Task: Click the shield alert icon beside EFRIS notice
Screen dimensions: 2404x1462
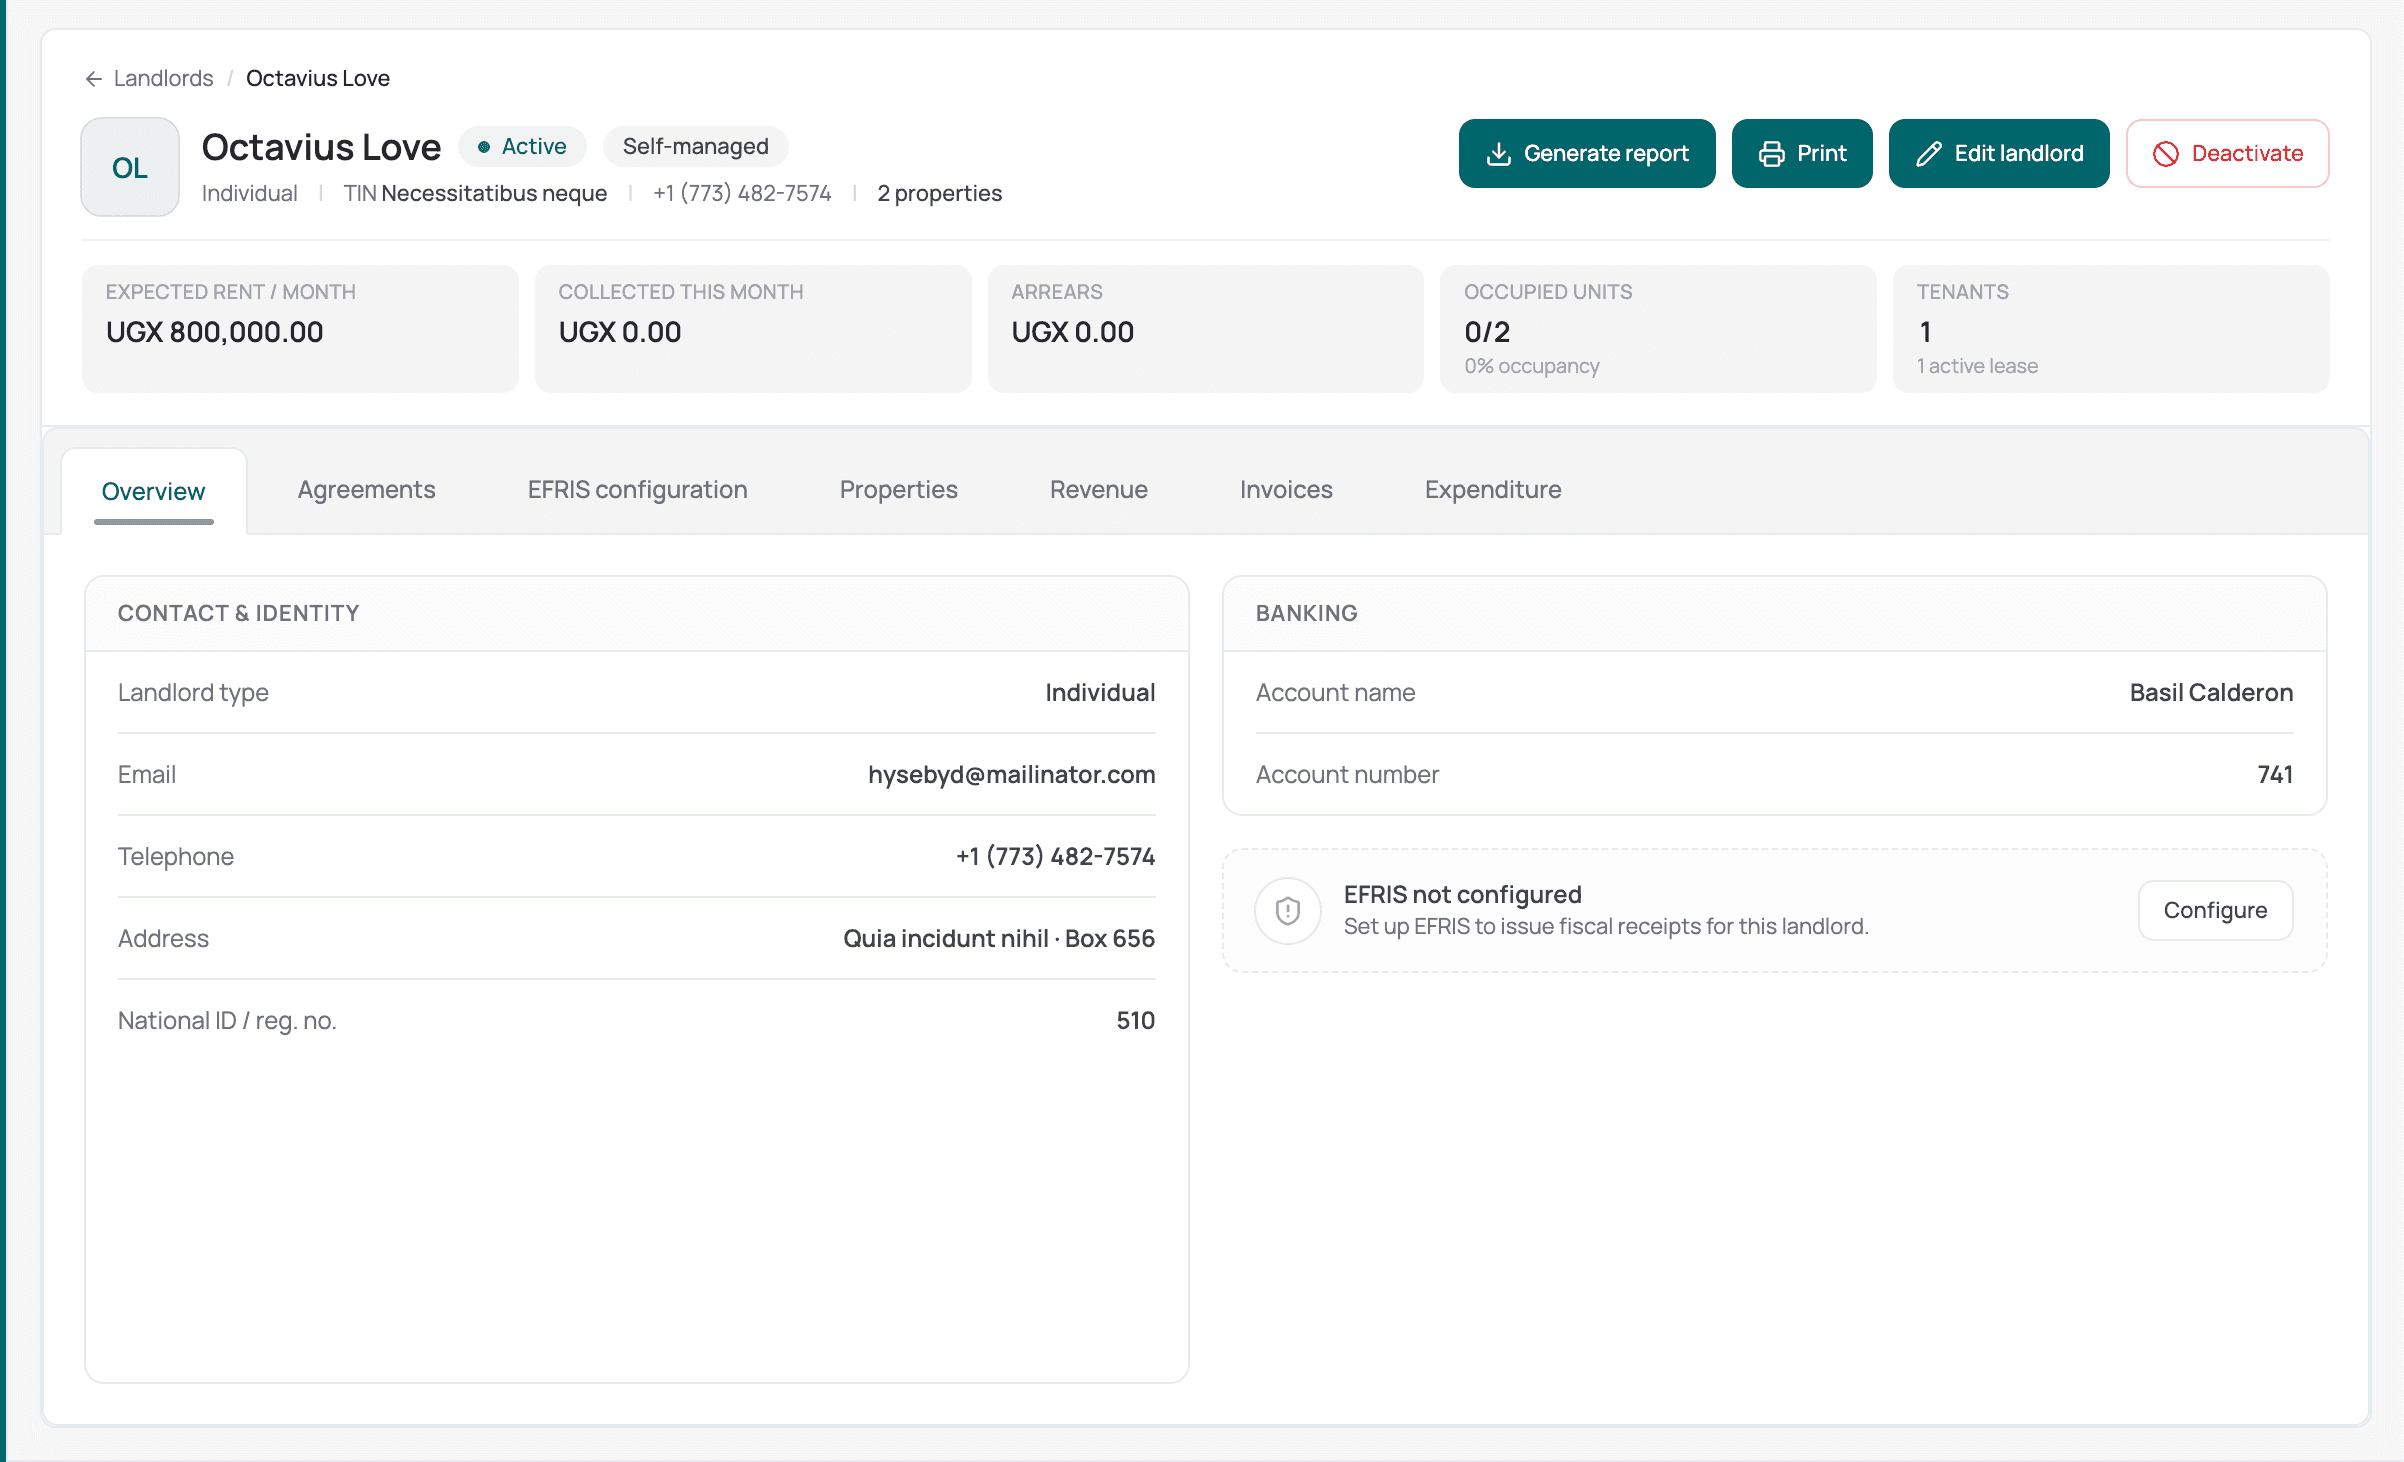Action: pos(1288,910)
